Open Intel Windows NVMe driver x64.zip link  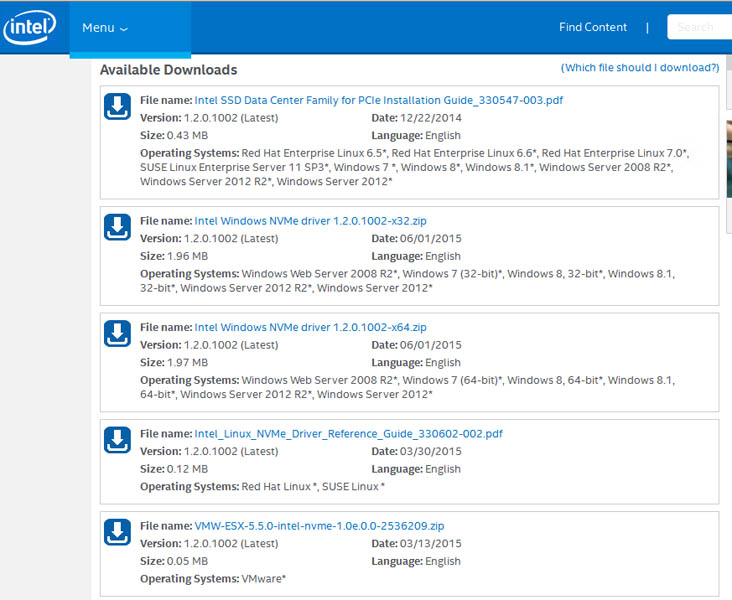click(310, 327)
